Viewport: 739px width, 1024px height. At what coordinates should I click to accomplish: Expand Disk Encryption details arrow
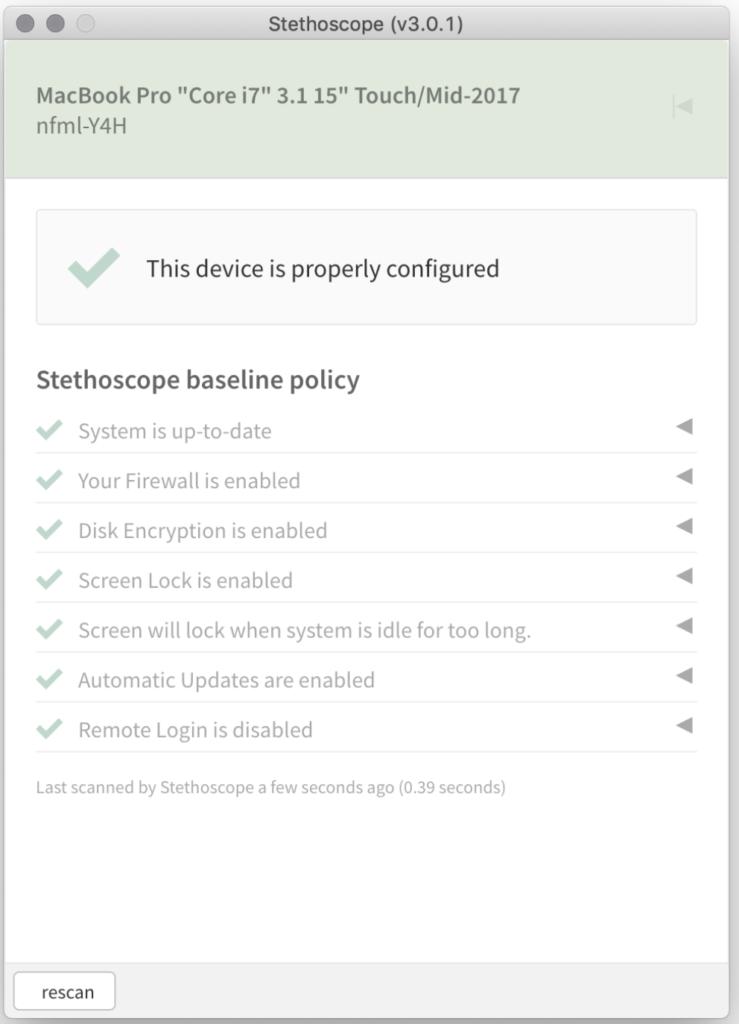click(x=684, y=526)
